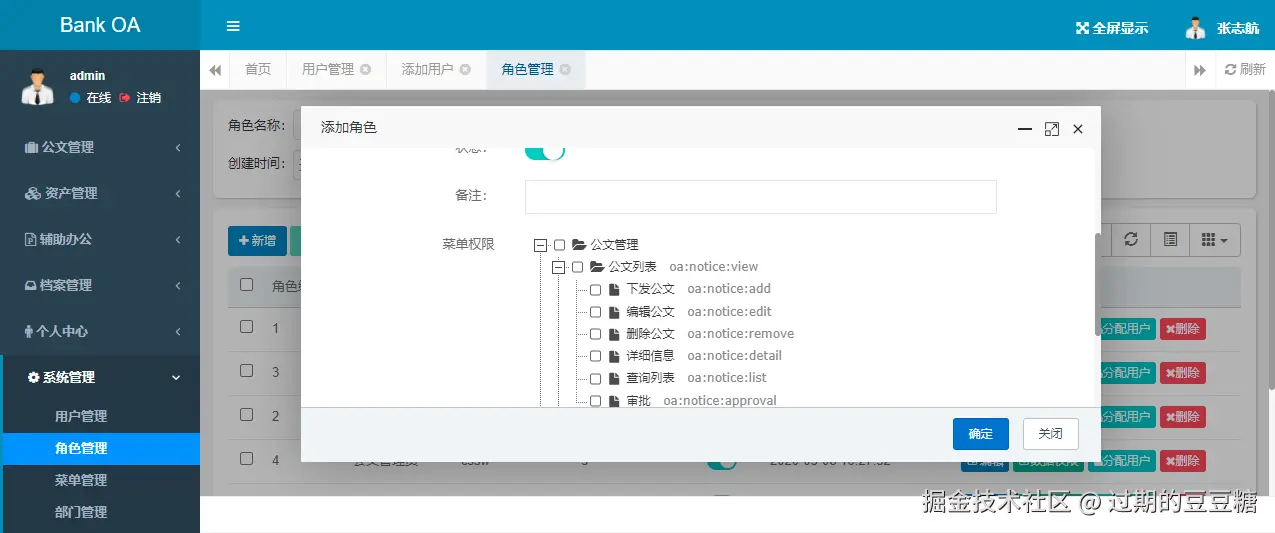1275x533 pixels.
Task: Click the 关闭 button in dialog
Action: pos(1051,433)
